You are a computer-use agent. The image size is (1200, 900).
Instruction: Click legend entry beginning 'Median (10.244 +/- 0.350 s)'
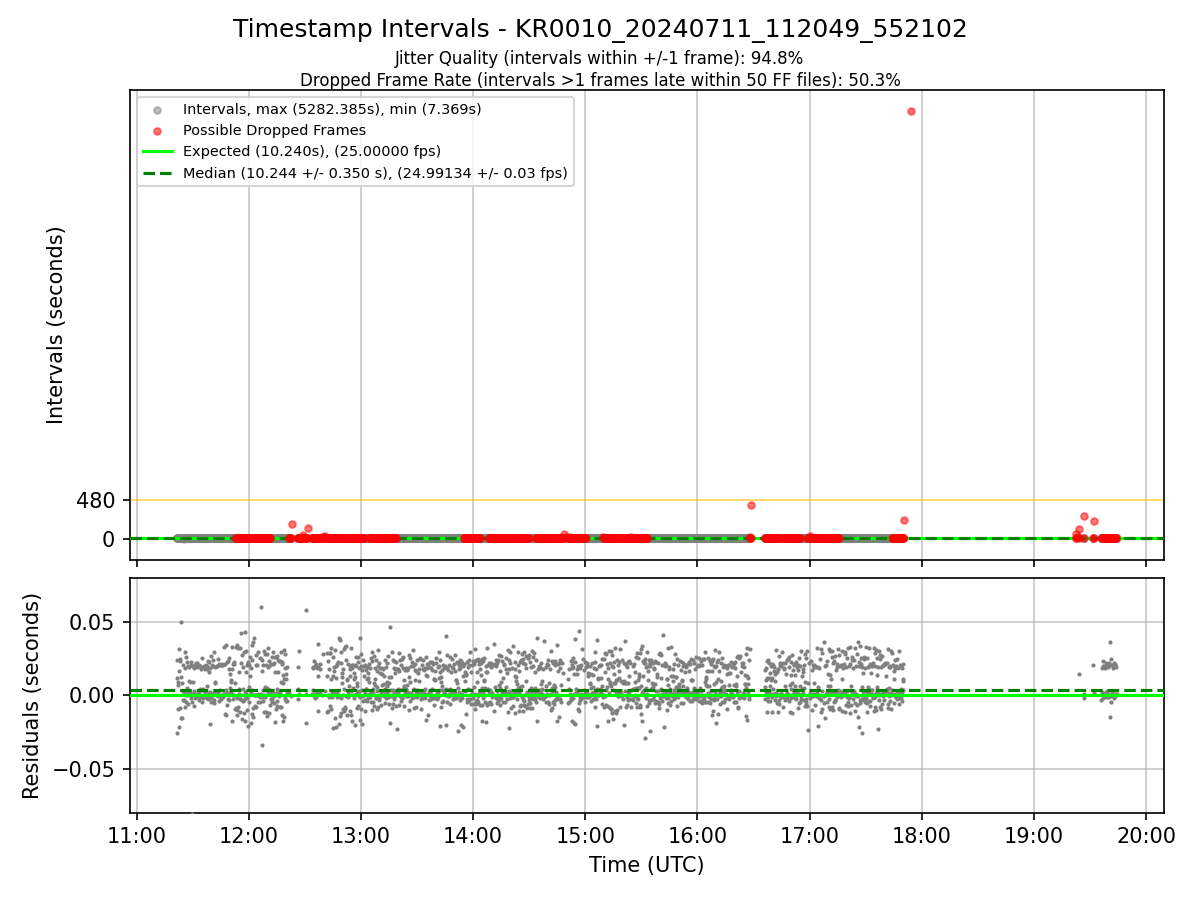(375, 173)
